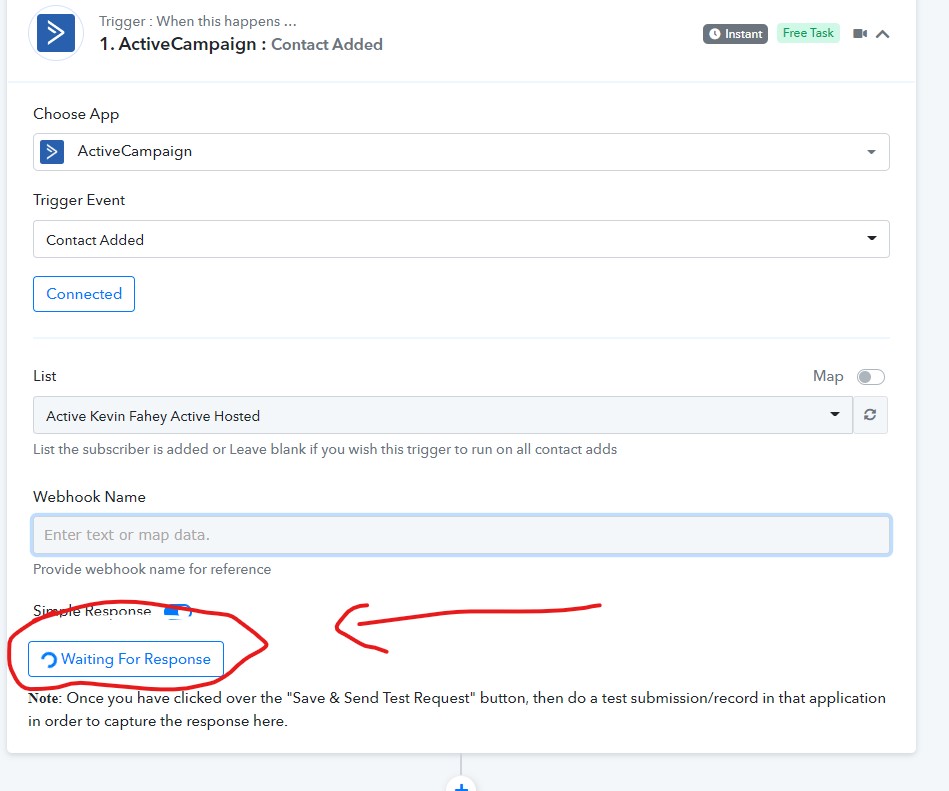Click the heading '1. ActiveCampaign : Contact Added'
This screenshot has height=791, width=949.
click(x=241, y=44)
